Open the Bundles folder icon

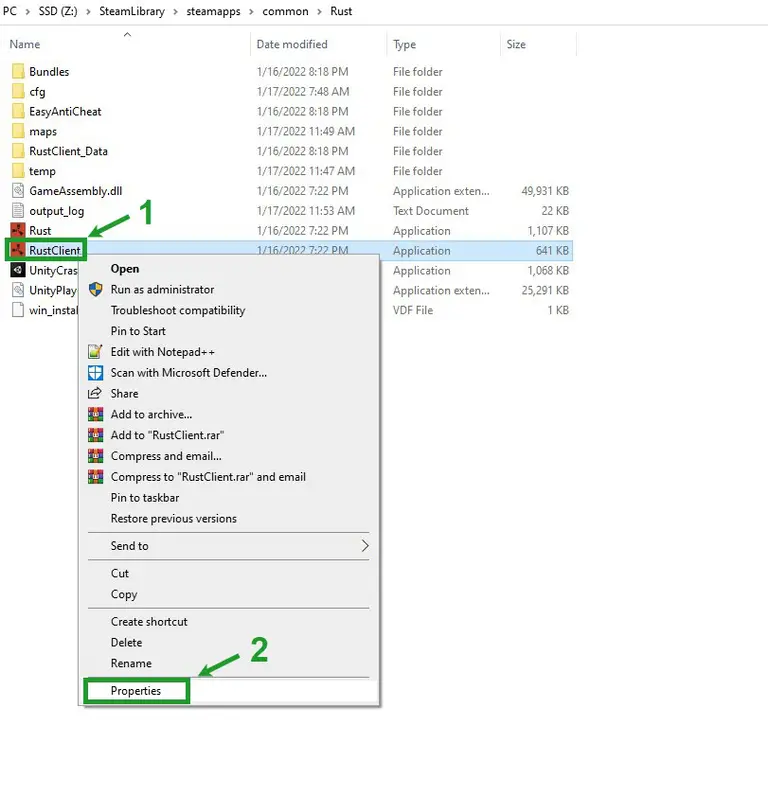coord(18,71)
